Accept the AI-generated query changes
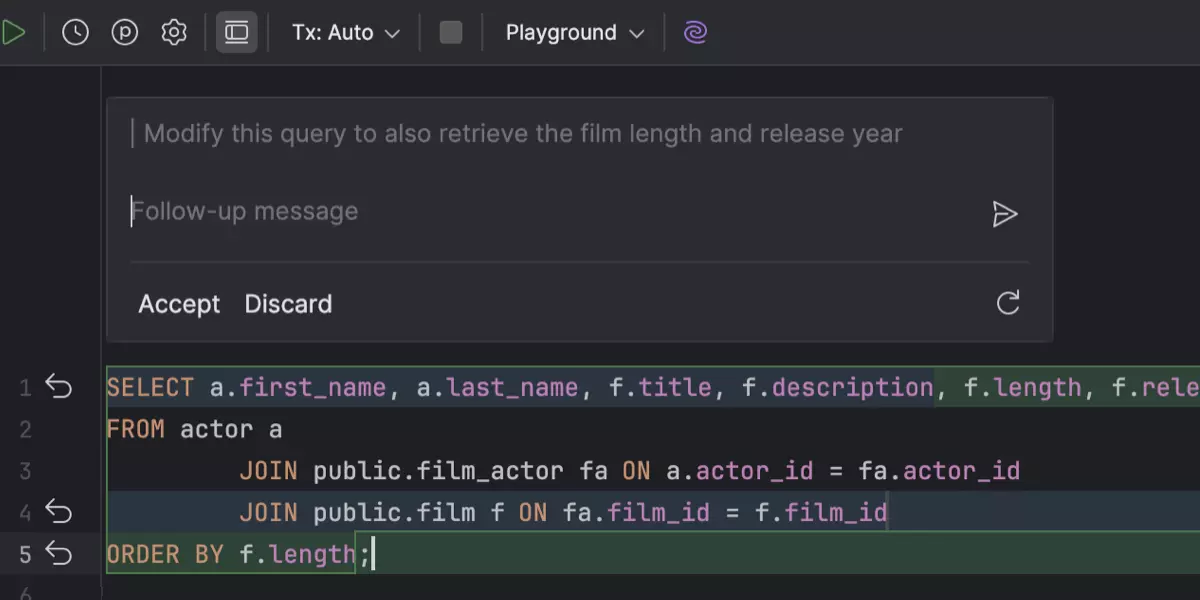This screenshot has height=600, width=1200. click(179, 304)
